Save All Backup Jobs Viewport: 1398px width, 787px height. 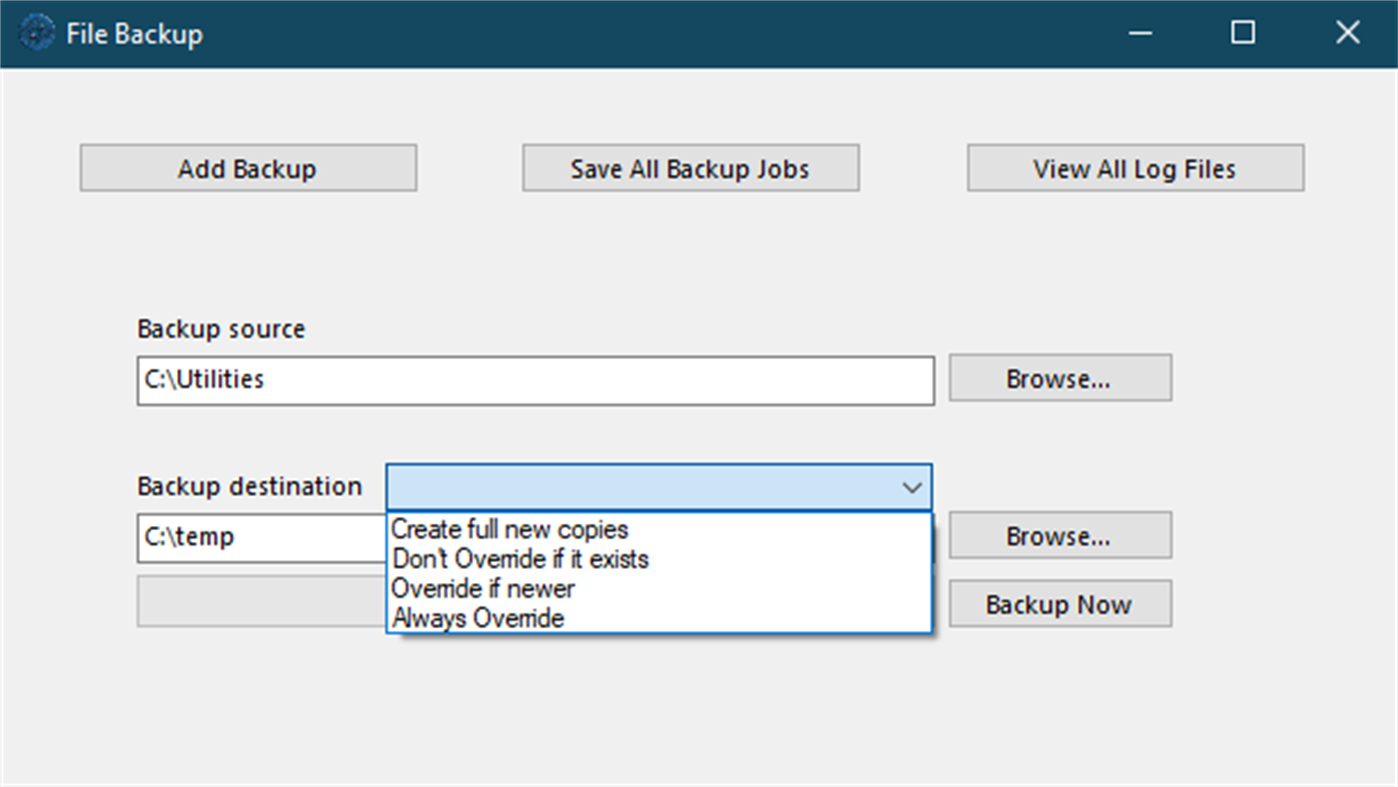pyautogui.click(x=689, y=167)
